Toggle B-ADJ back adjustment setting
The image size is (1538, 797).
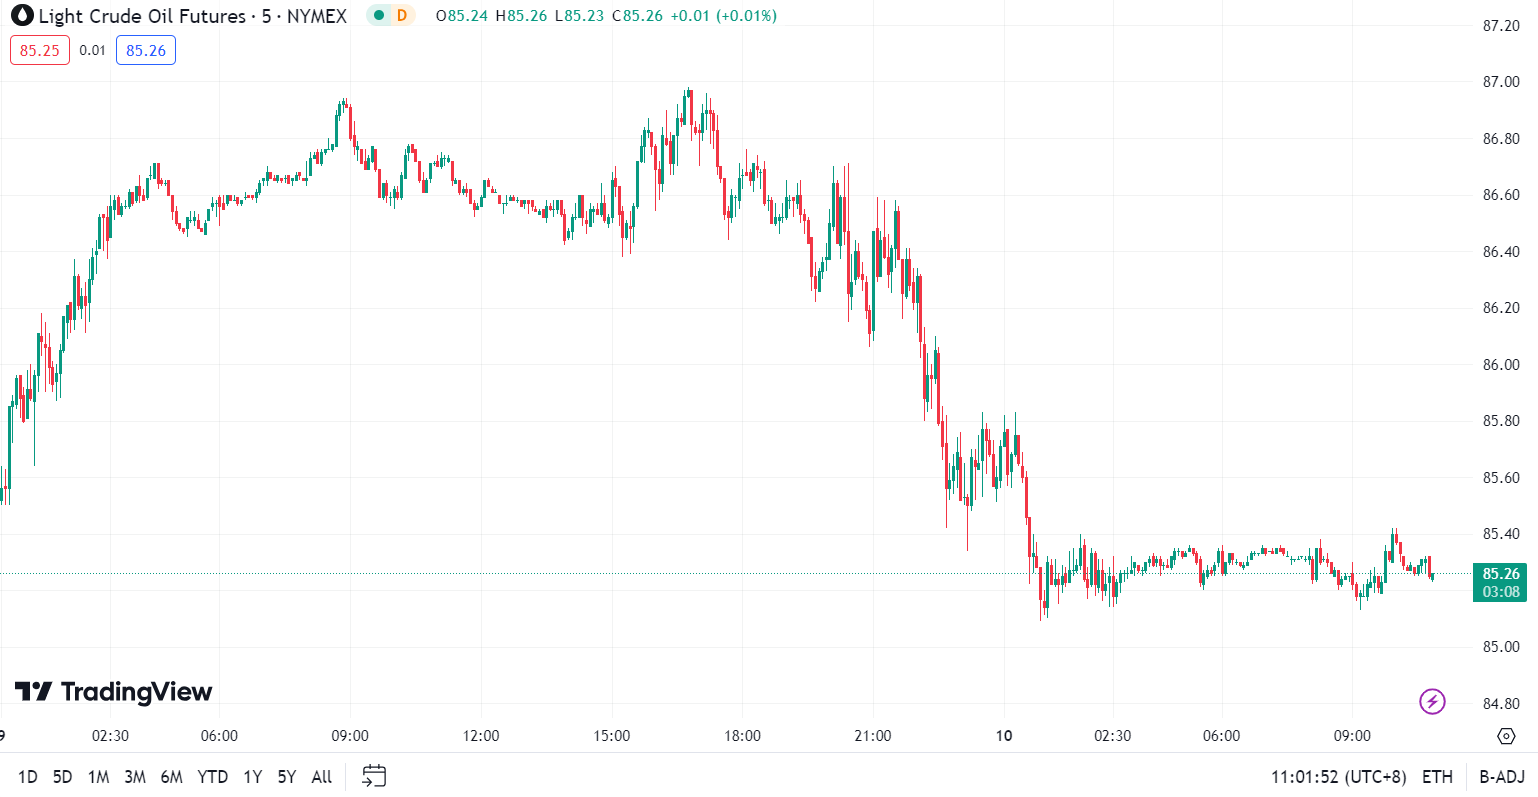(x=1502, y=777)
